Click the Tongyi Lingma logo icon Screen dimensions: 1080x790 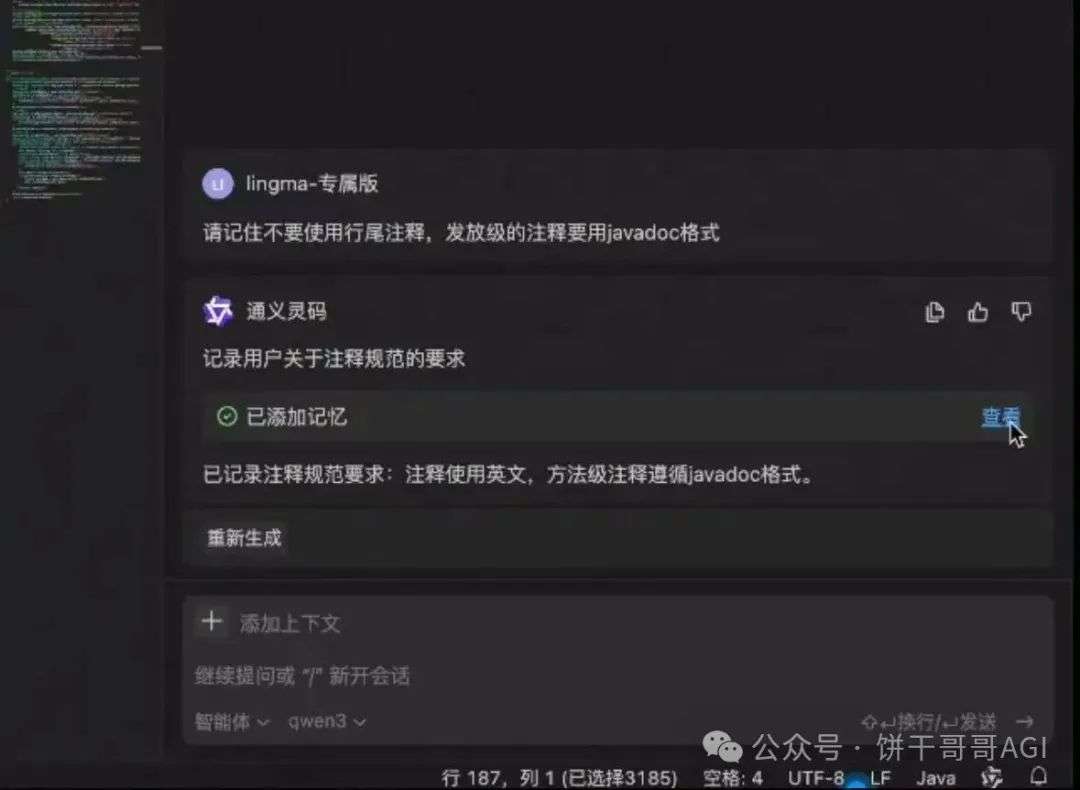[x=218, y=311]
